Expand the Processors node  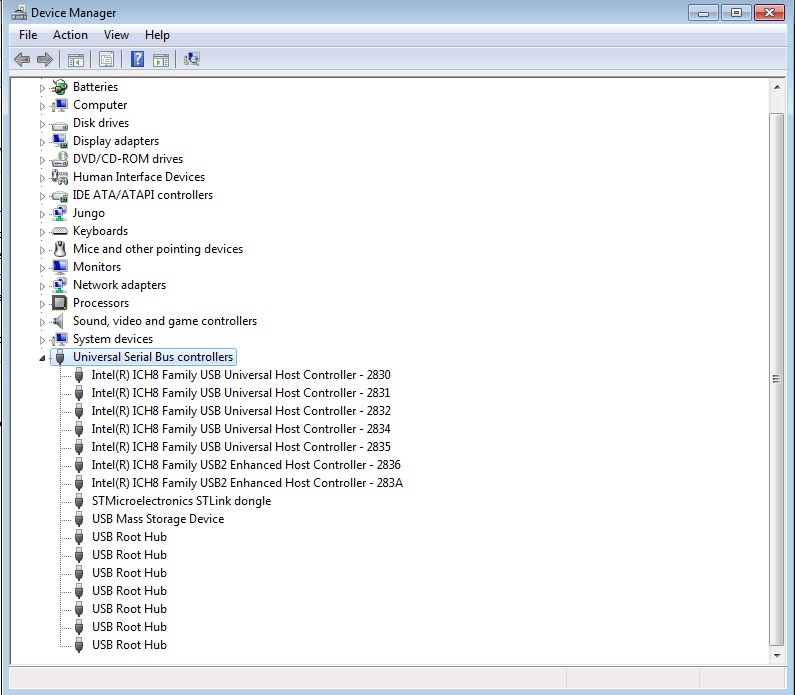(42, 304)
